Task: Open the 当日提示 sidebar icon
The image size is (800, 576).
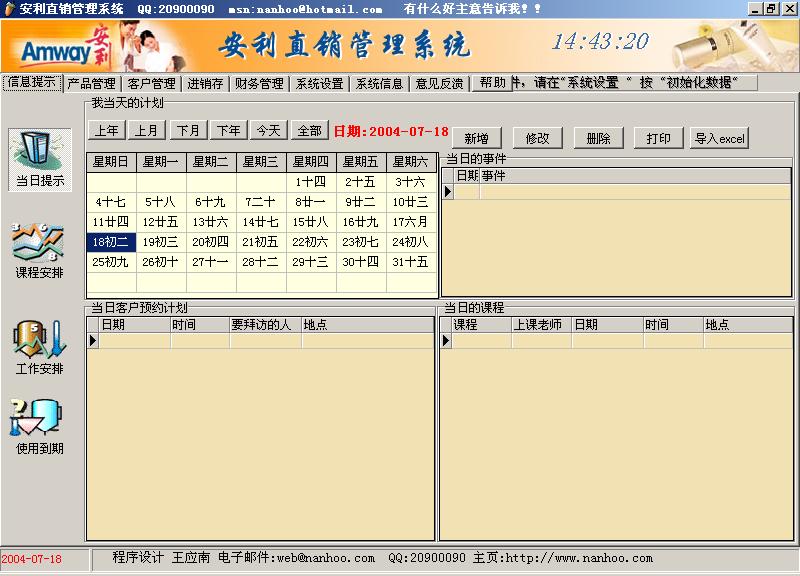Action: pyautogui.click(x=39, y=160)
